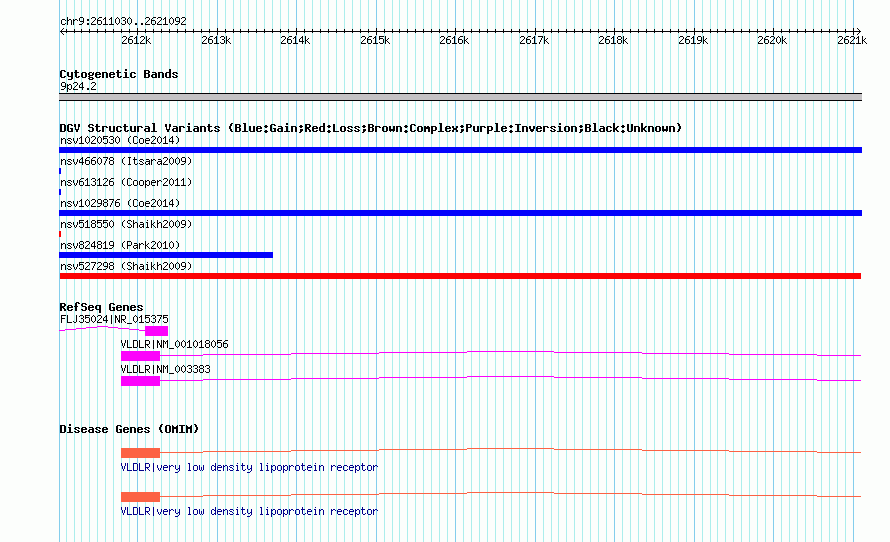Click the magenta exon block of FLJ35024
This screenshot has width=890, height=542.
click(x=157, y=331)
